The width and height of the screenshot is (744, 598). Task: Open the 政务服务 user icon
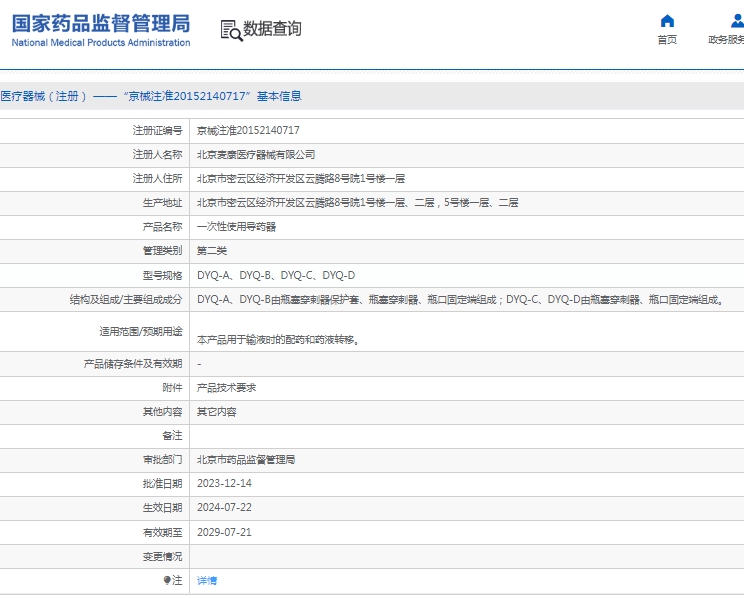tap(737, 21)
